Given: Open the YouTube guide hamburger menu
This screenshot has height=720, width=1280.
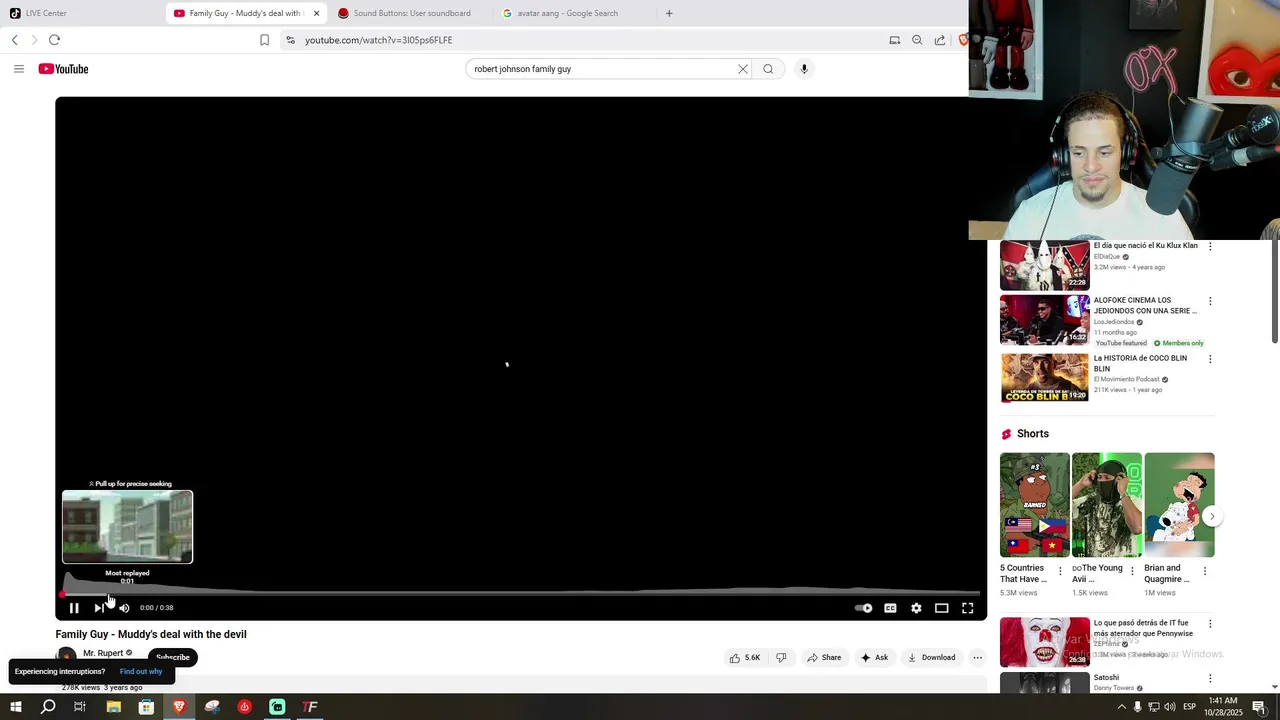Looking at the screenshot, I should [x=19, y=69].
